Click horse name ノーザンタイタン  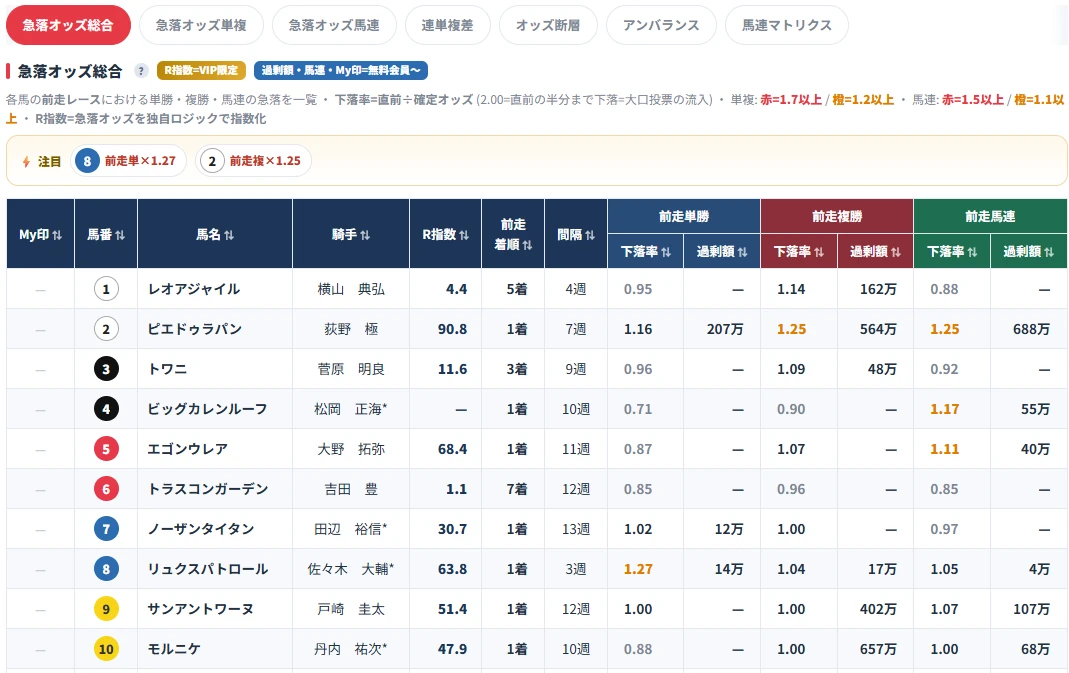200,529
